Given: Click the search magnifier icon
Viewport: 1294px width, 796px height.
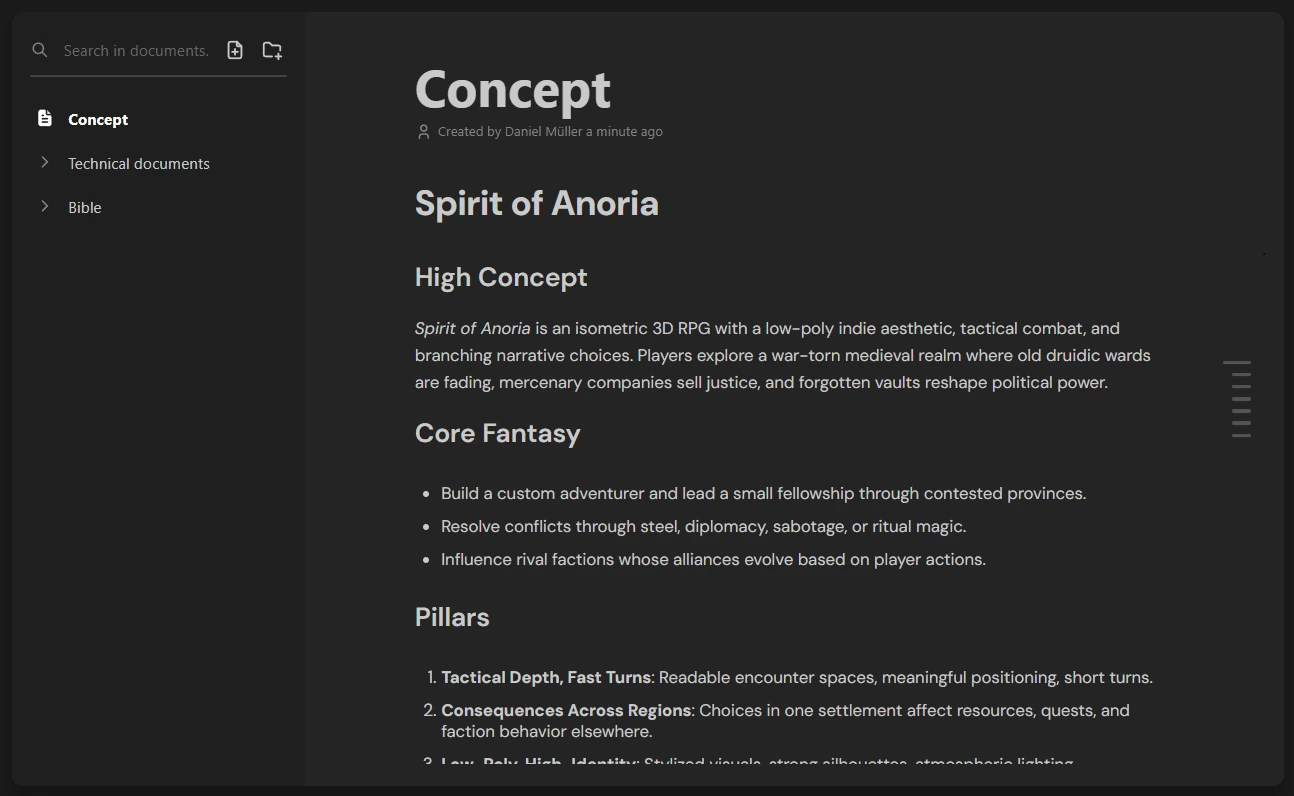Looking at the screenshot, I should [40, 50].
